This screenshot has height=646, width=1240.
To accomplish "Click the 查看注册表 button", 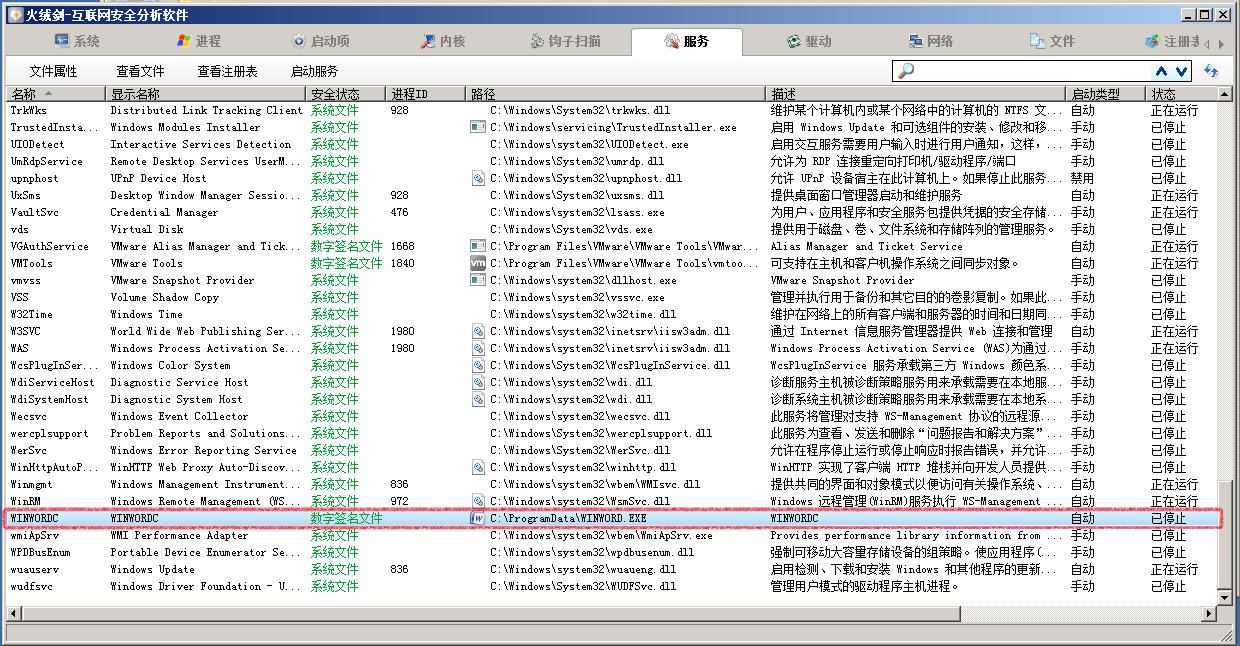I will (x=227, y=71).
